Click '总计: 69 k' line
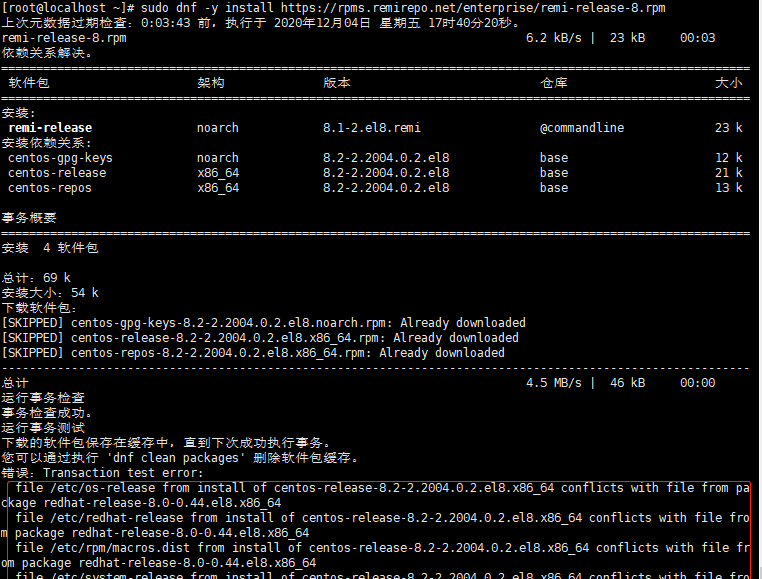 pos(36,278)
